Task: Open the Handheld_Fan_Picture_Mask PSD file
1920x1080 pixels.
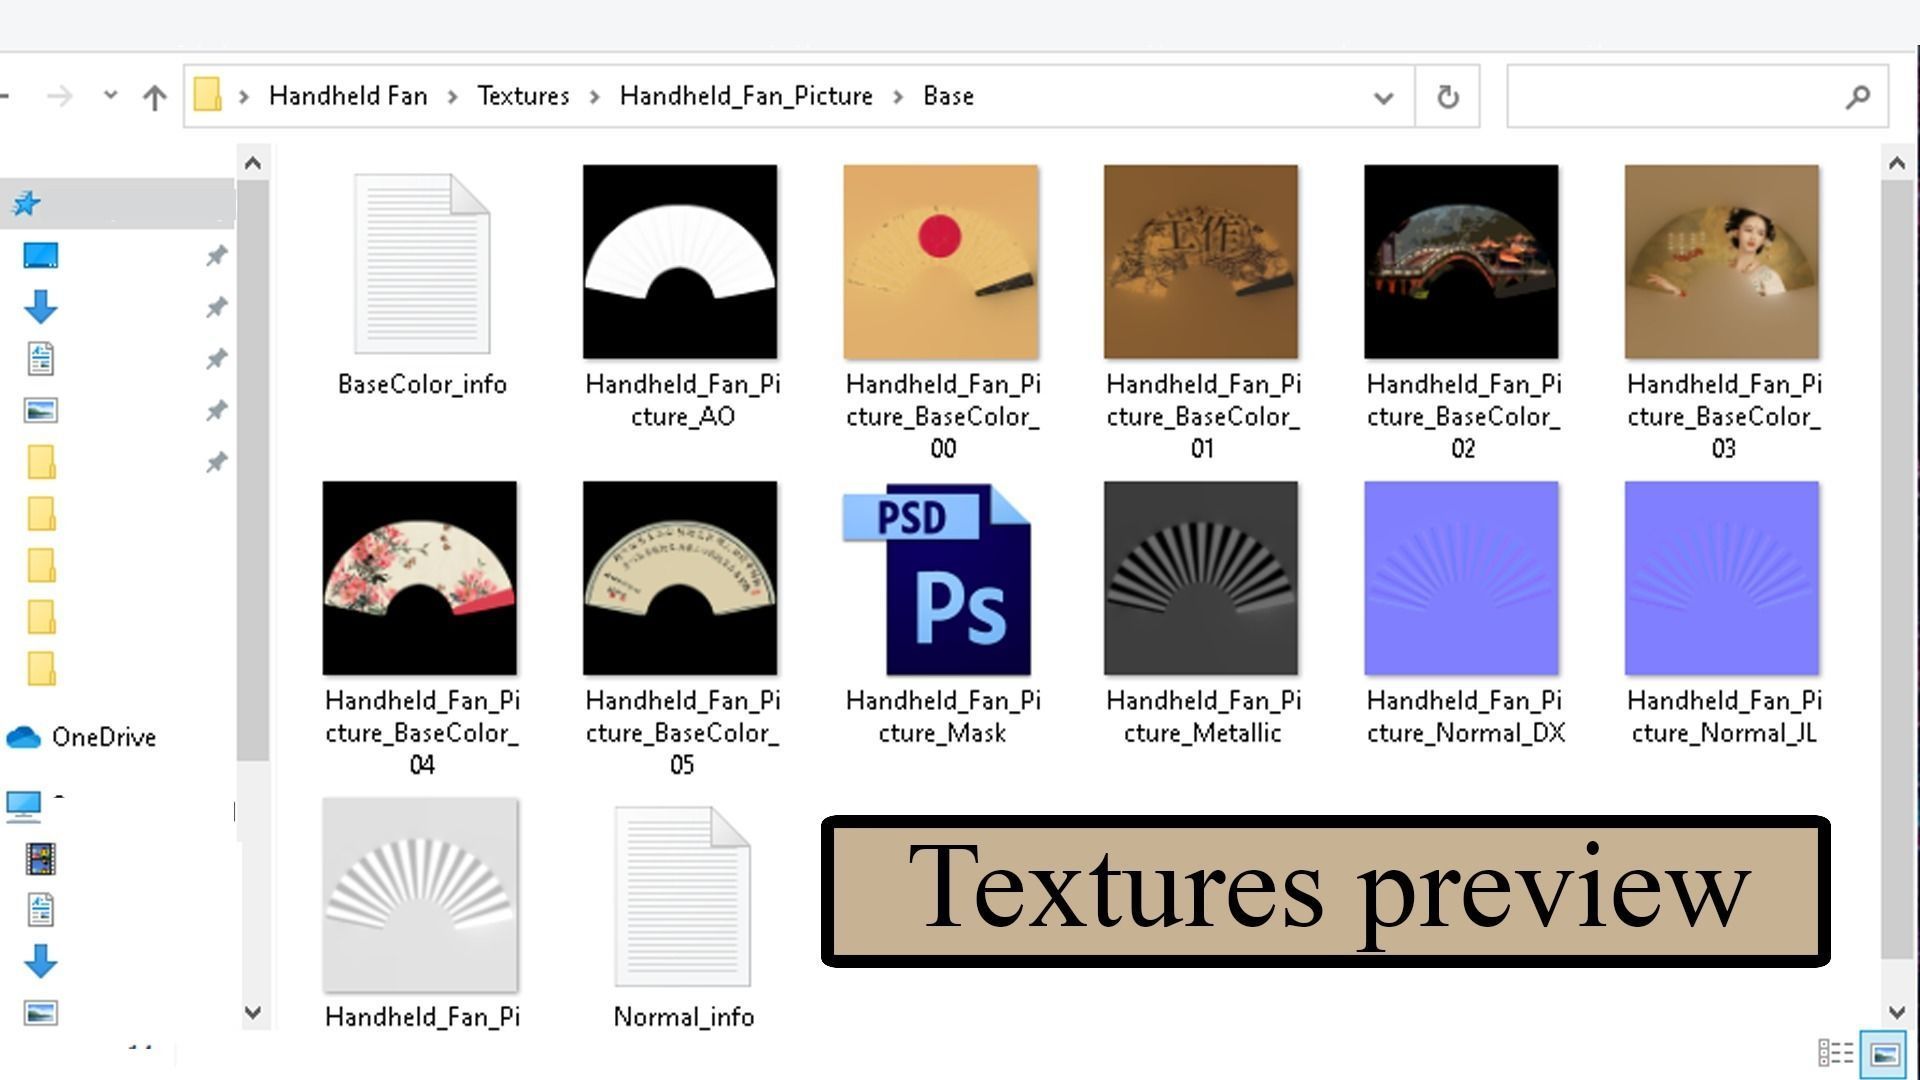Action: (941, 578)
